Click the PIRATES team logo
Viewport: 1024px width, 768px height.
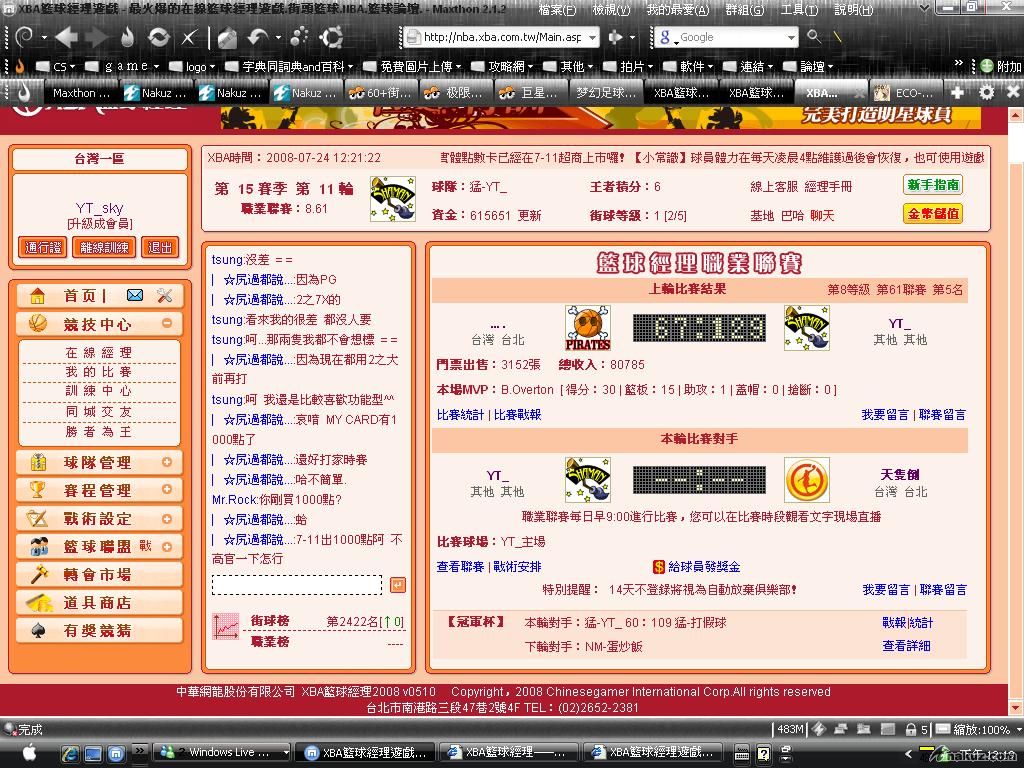pos(588,328)
